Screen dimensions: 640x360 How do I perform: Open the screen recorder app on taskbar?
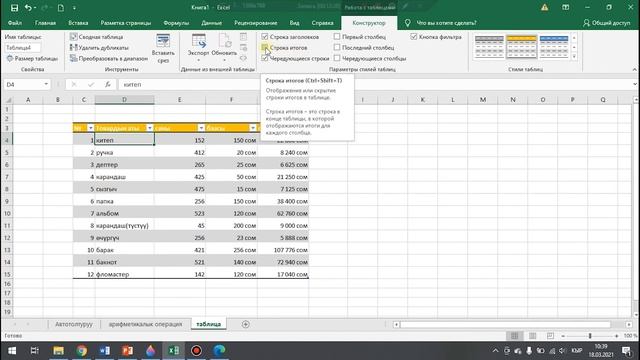click(x=196, y=351)
